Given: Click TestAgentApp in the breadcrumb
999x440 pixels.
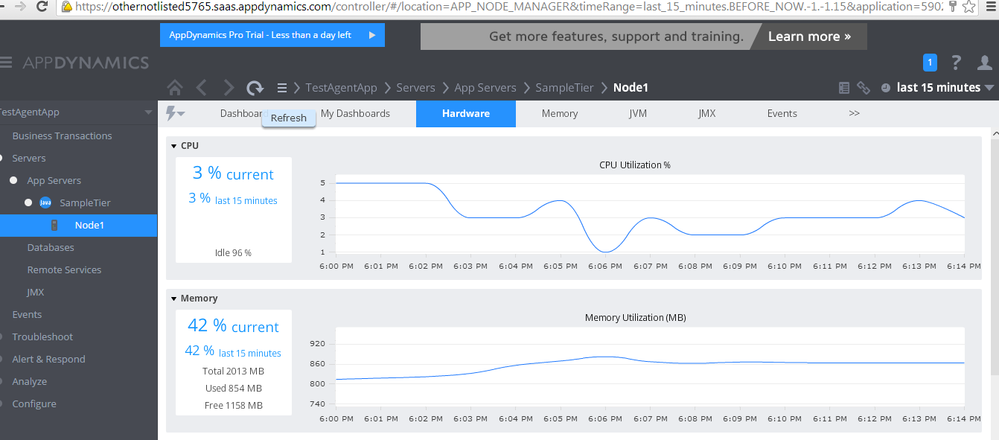Looking at the screenshot, I should click(x=341, y=88).
